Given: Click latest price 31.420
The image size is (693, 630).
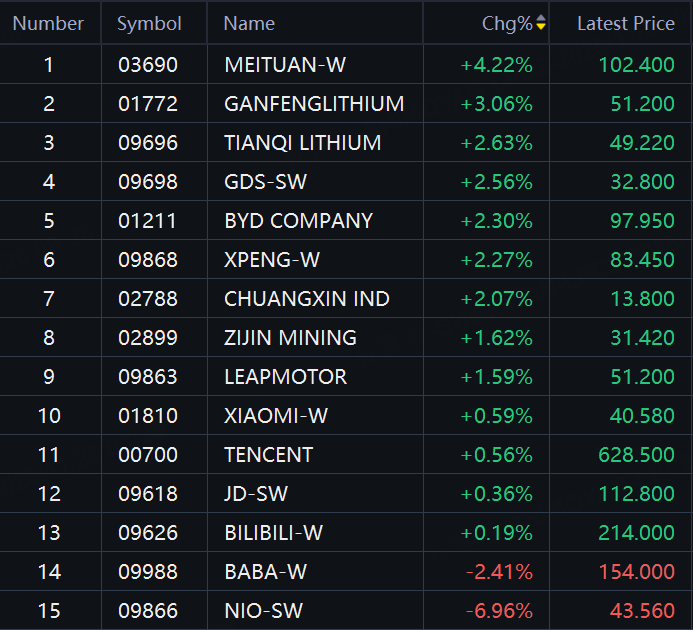Looking at the screenshot, I should pos(642,338).
